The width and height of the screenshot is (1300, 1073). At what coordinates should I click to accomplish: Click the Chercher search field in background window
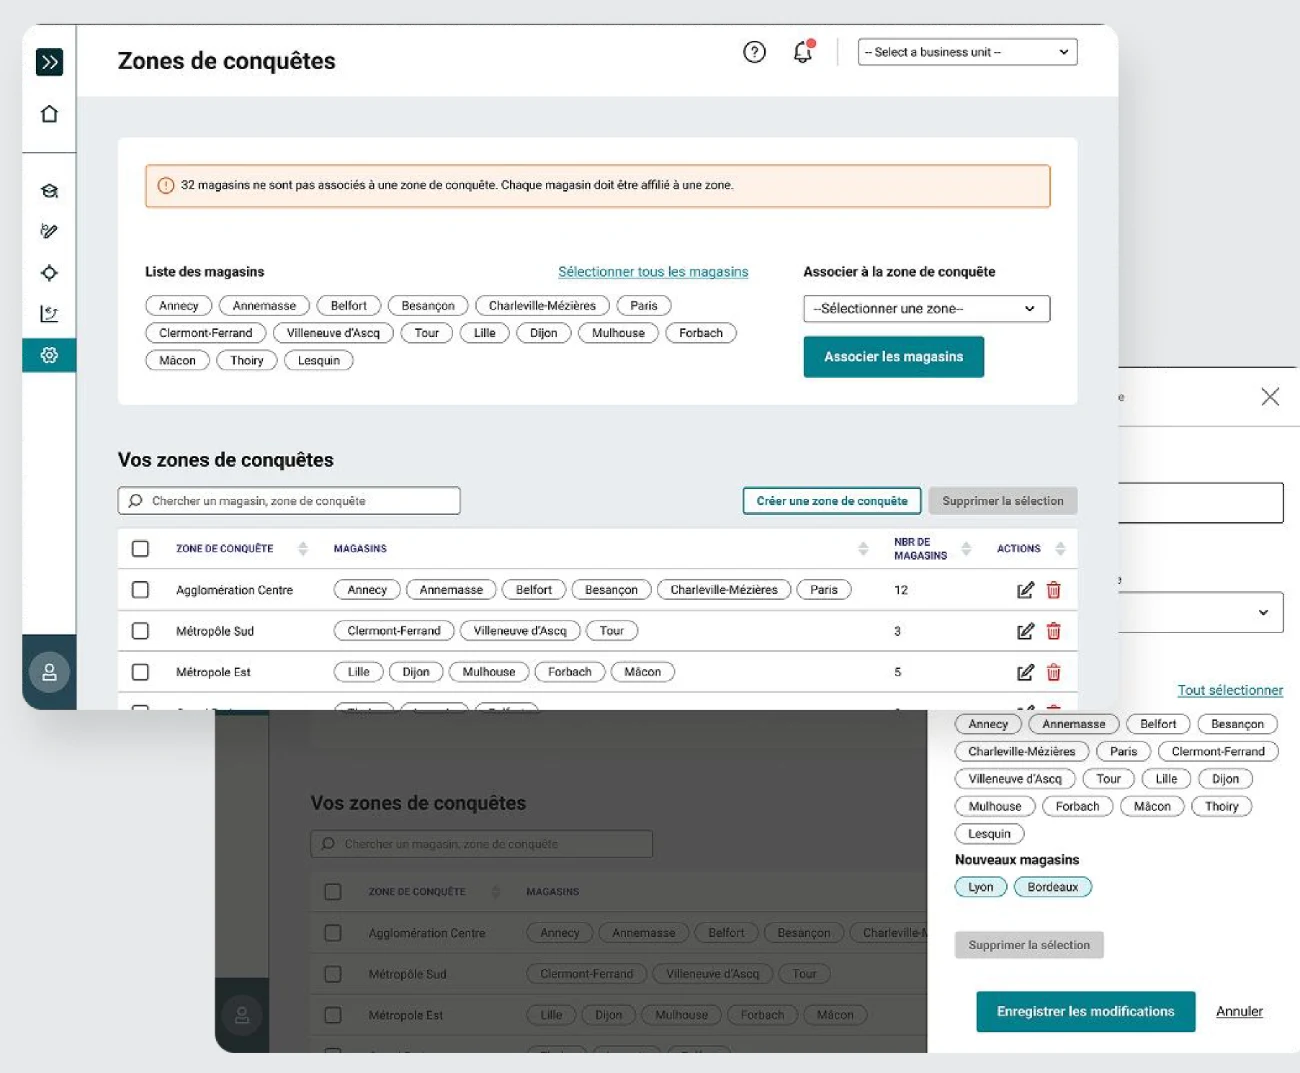click(481, 844)
